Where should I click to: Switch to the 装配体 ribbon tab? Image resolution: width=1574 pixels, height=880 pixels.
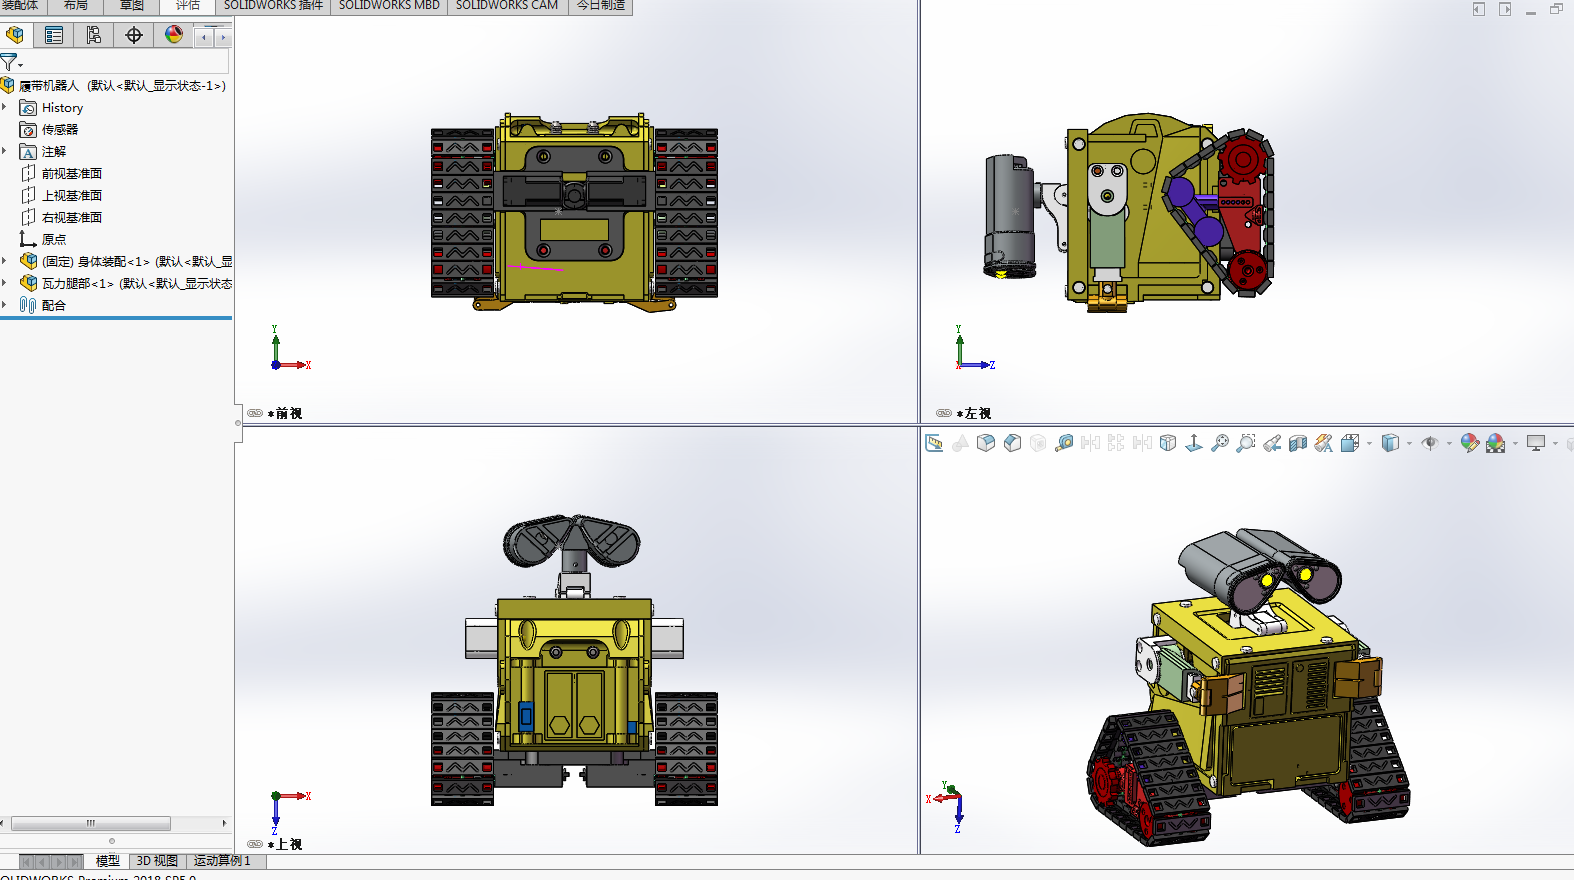tap(20, 5)
